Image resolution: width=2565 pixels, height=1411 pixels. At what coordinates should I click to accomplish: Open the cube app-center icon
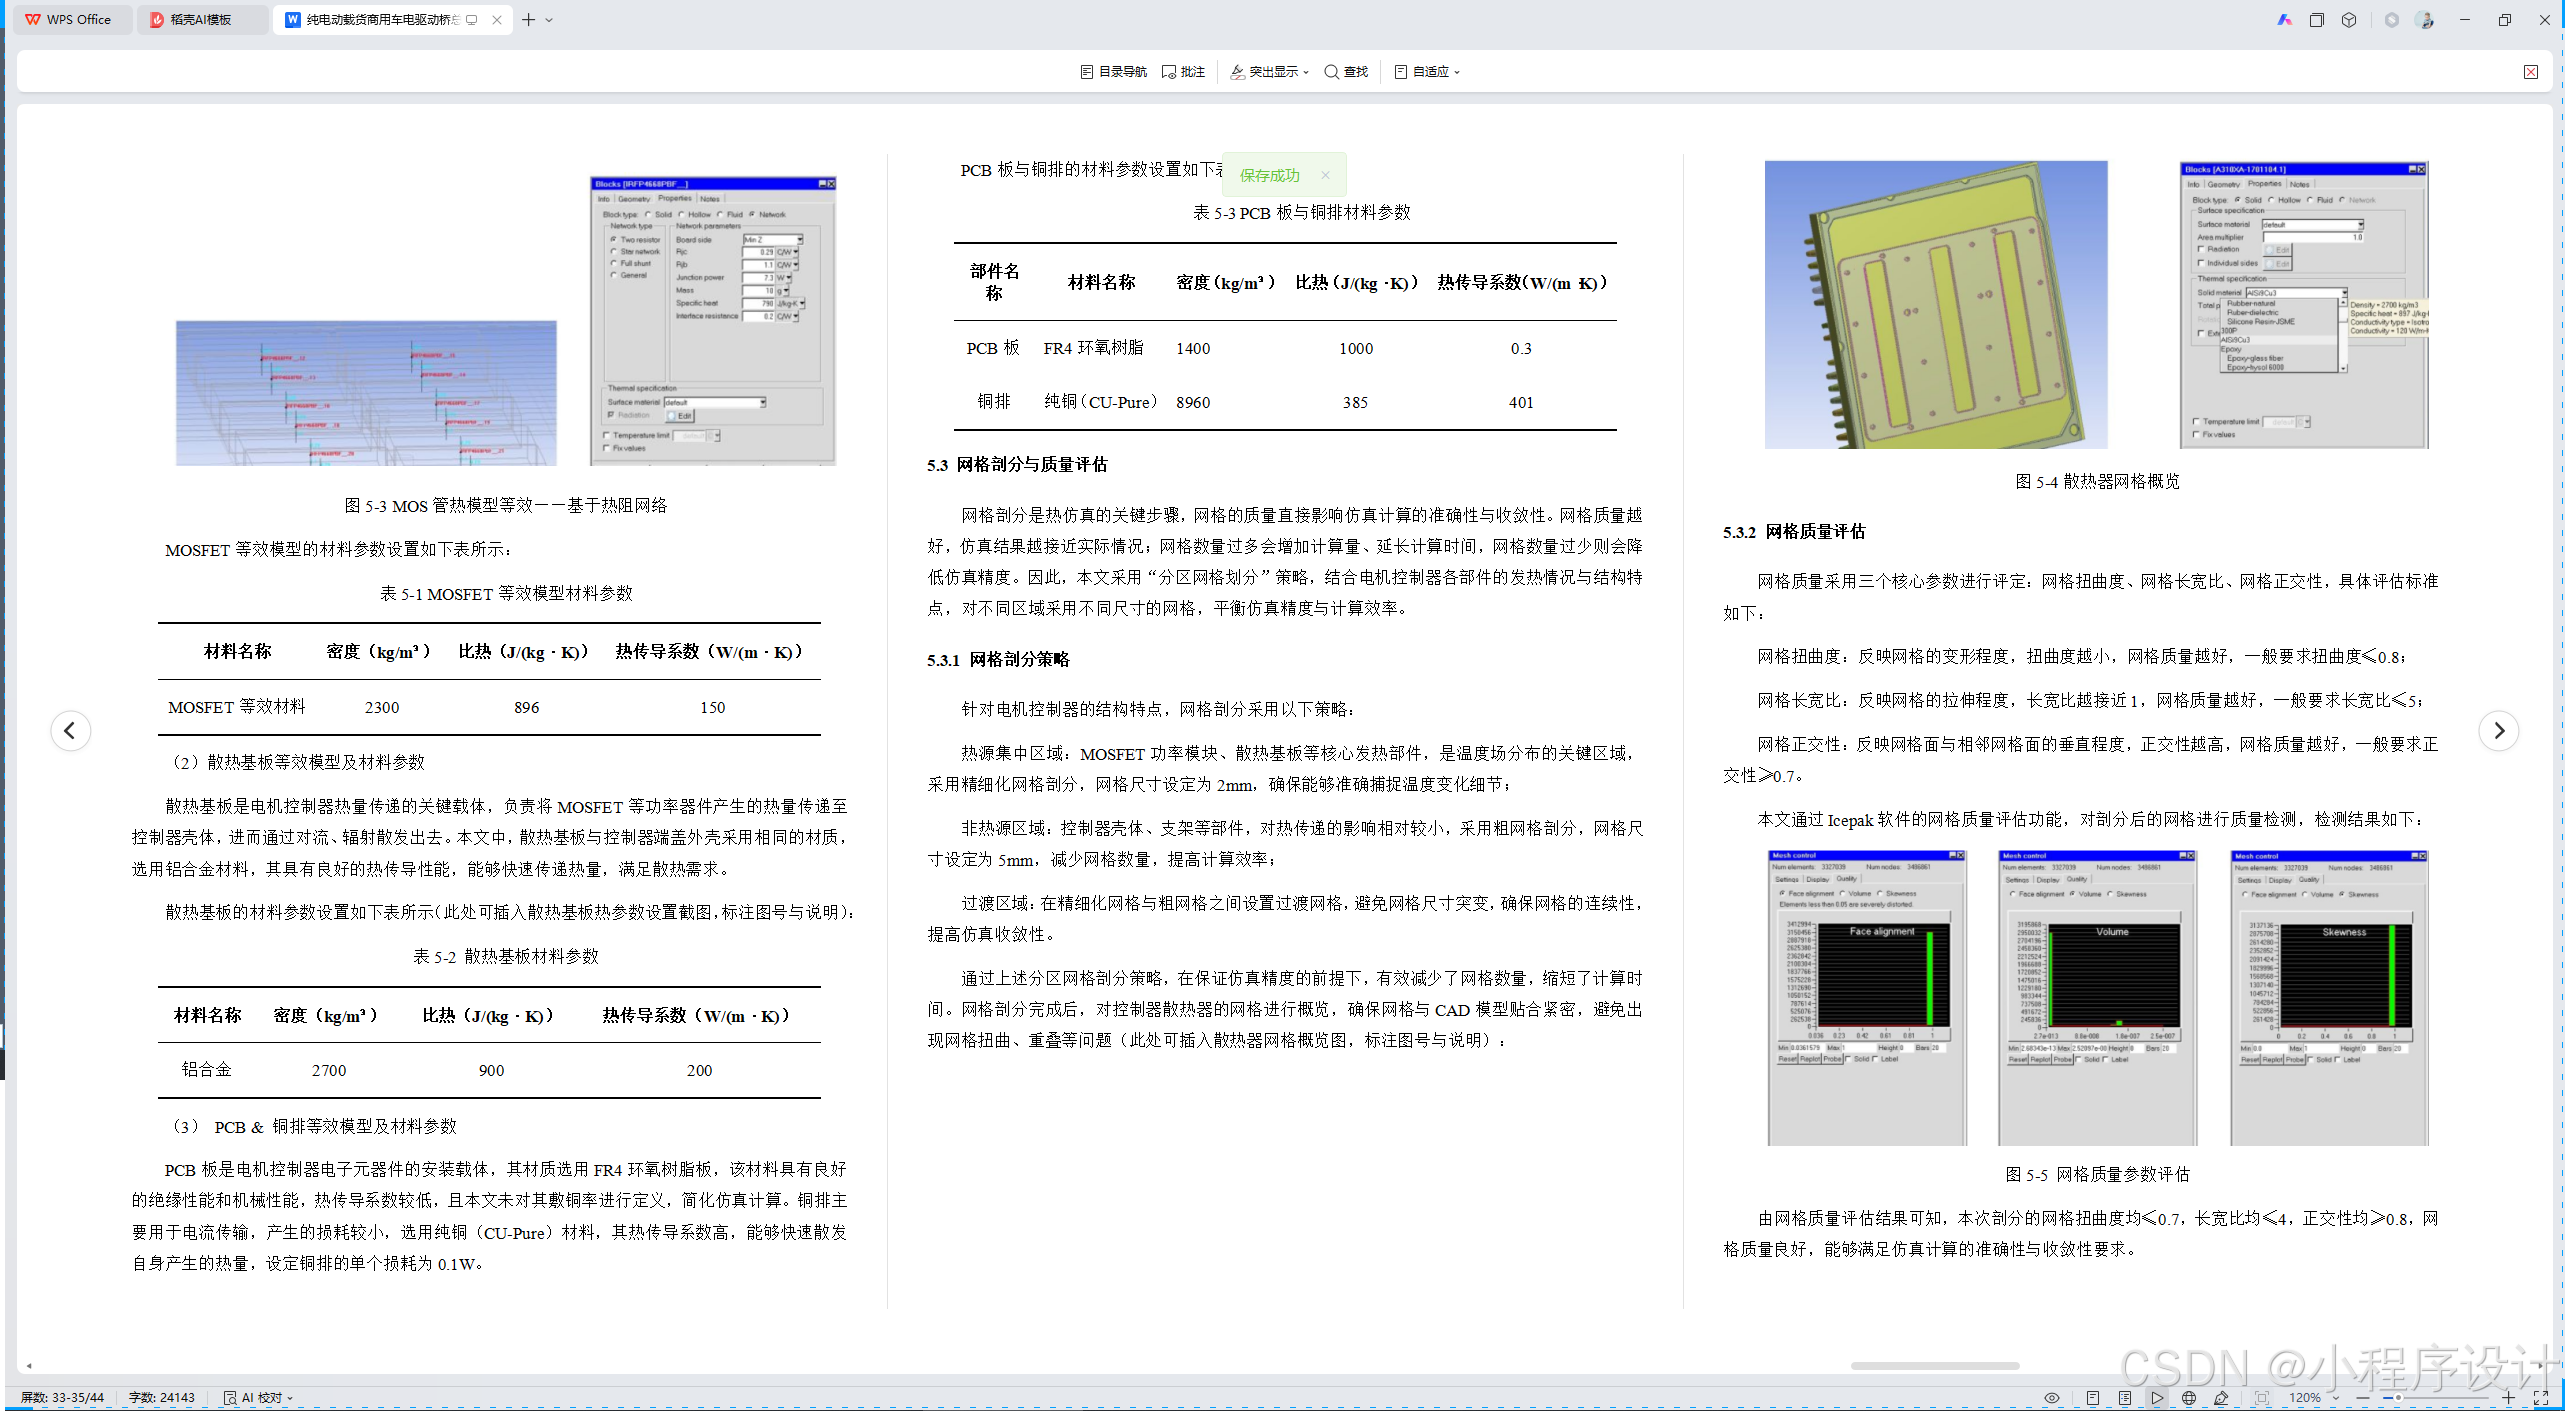click(x=2349, y=20)
